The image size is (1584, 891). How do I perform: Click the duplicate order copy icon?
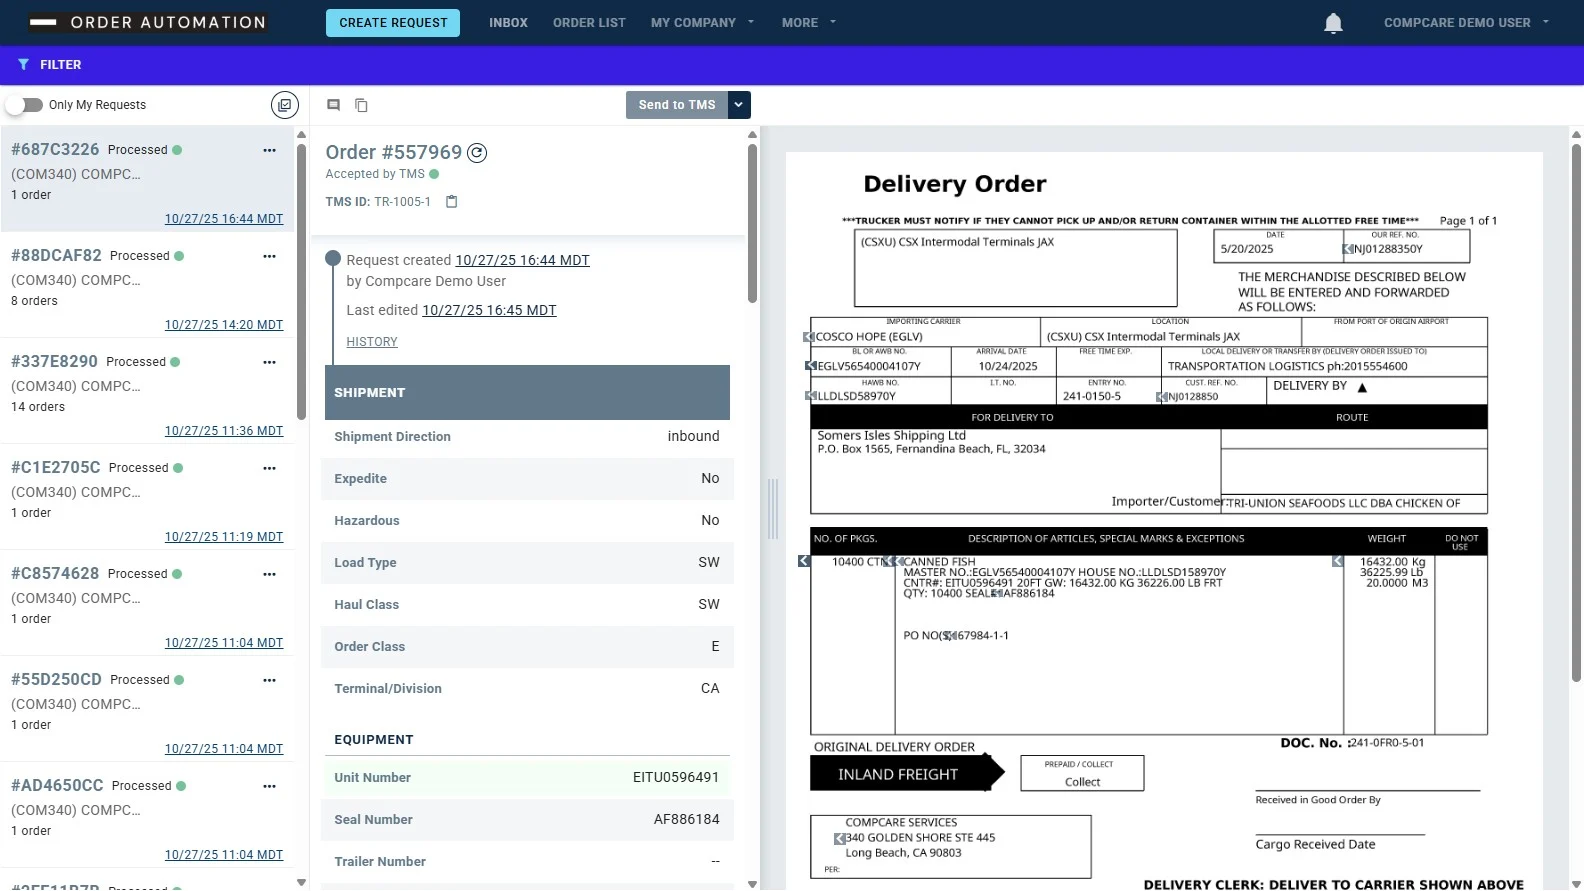tap(362, 105)
